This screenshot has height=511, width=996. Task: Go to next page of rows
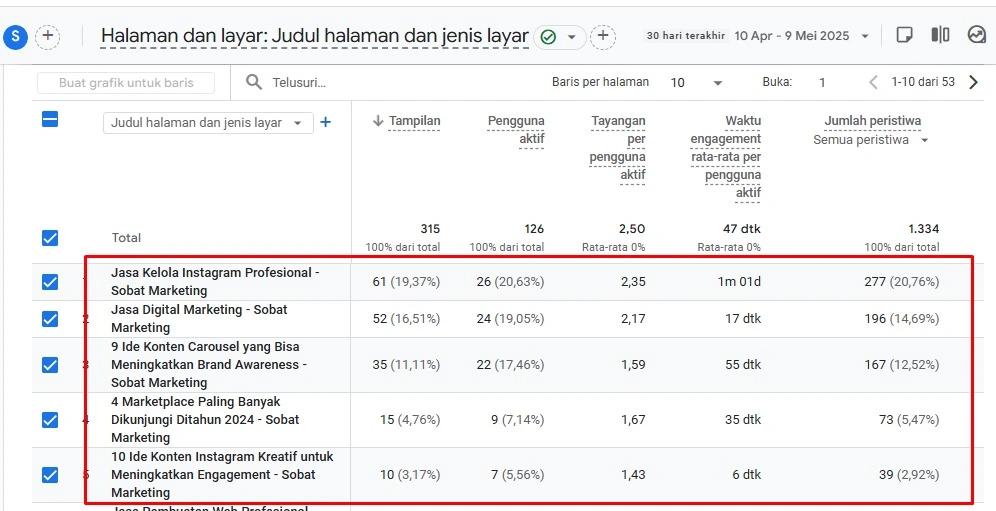(973, 82)
